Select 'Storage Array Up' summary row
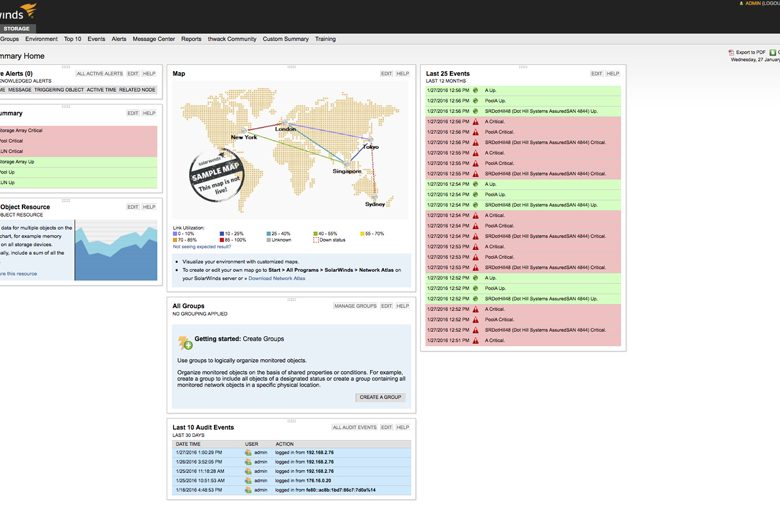This screenshot has width=780, height=508. click(x=78, y=162)
